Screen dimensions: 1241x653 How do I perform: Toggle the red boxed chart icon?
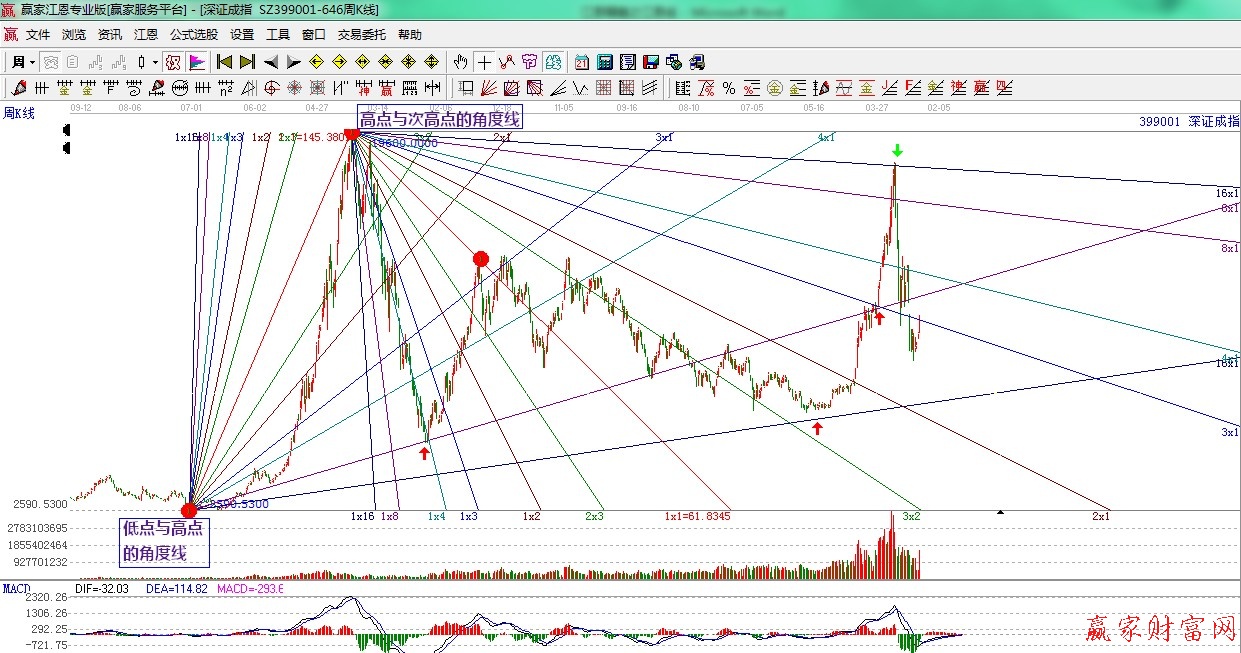[x=173, y=62]
